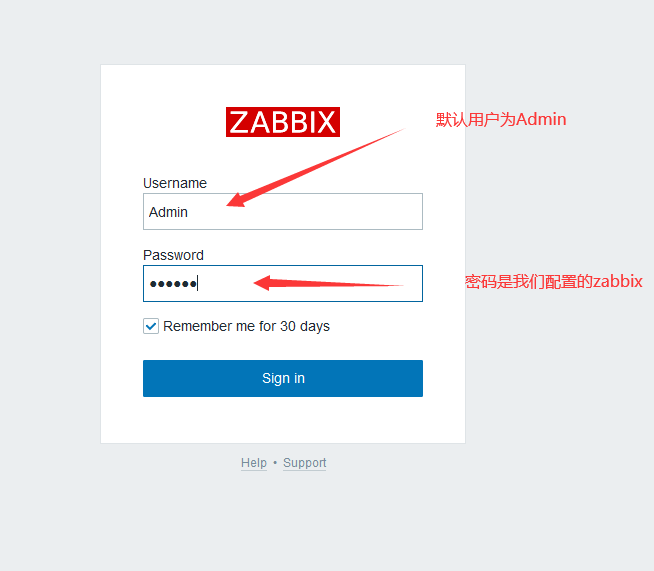This screenshot has height=571, width=654.
Task: Click the dot separator between Help and Support
Action: click(x=275, y=463)
